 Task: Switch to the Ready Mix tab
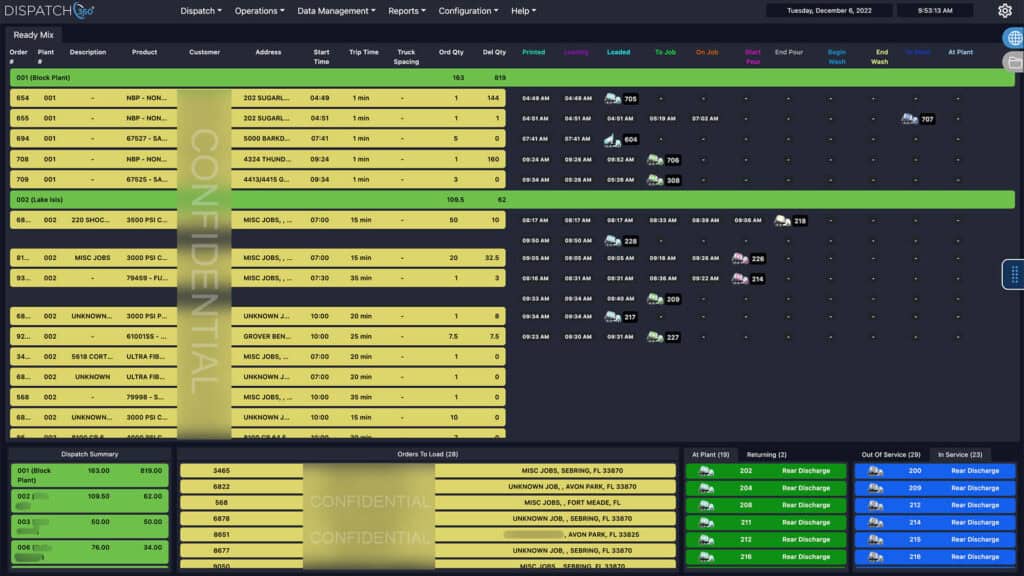34,34
